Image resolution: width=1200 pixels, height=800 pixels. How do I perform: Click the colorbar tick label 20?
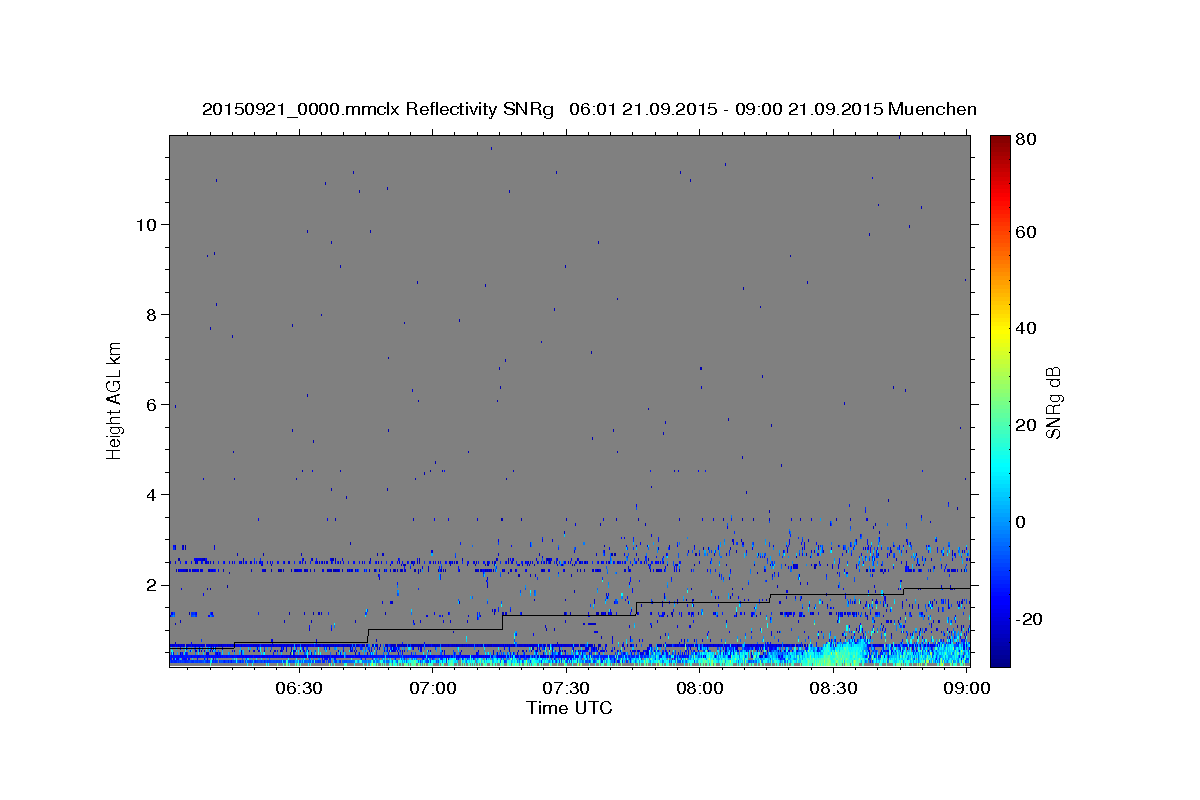pos(1026,425)
